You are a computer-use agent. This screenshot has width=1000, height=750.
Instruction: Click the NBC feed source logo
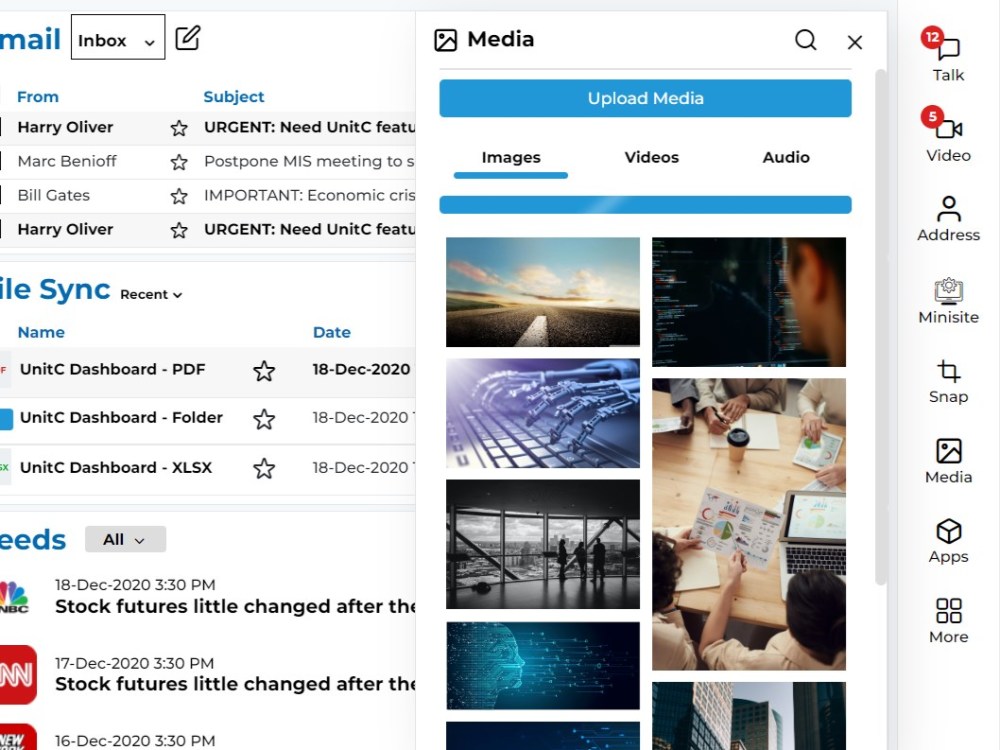pos(14,597)
